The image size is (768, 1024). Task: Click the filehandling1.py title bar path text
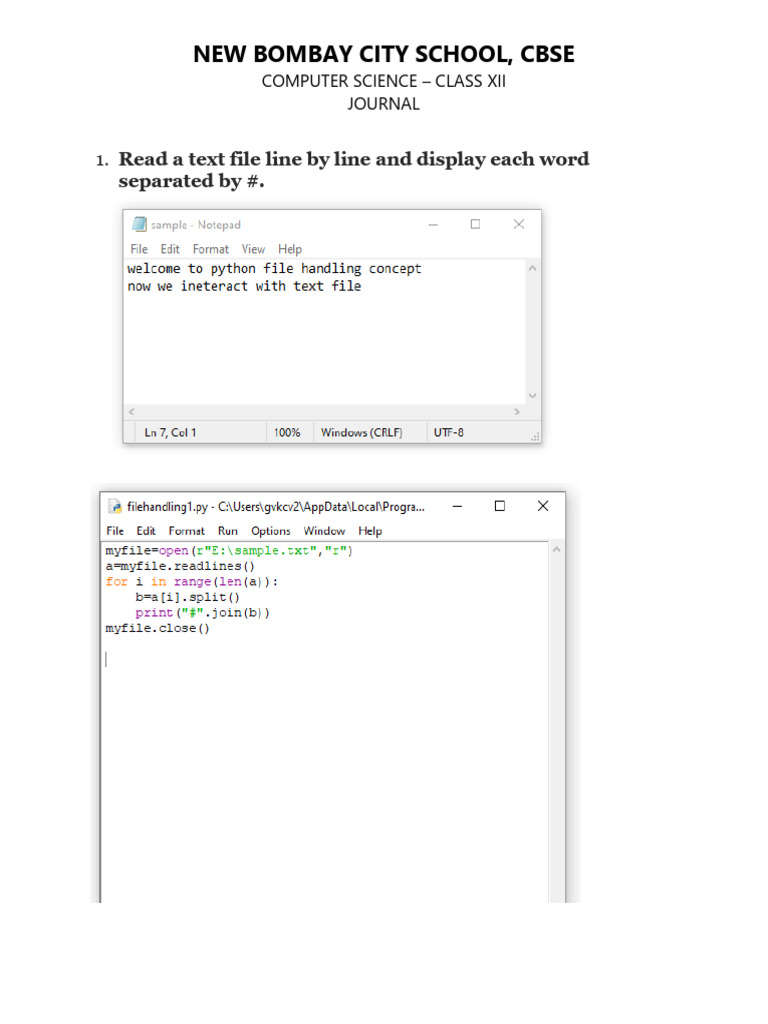click(x=276, y=507)
